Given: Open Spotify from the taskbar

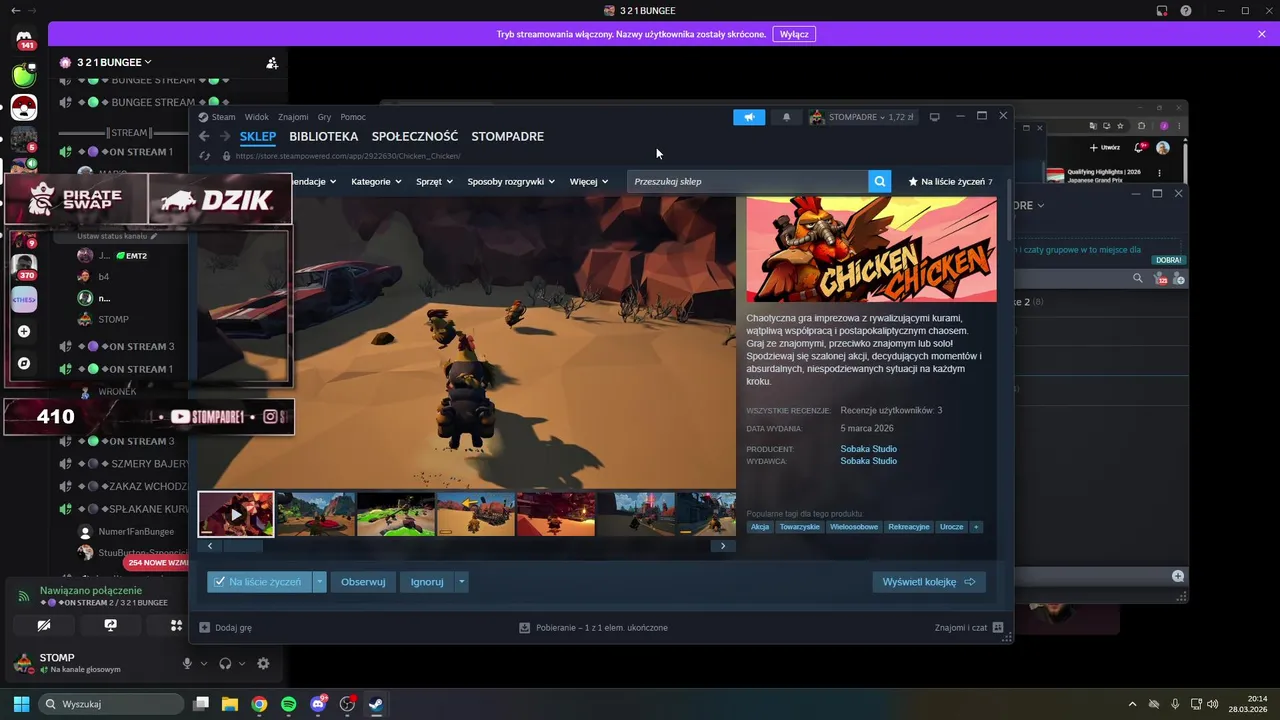Looking at the screenshot, I should pos(288,704).
